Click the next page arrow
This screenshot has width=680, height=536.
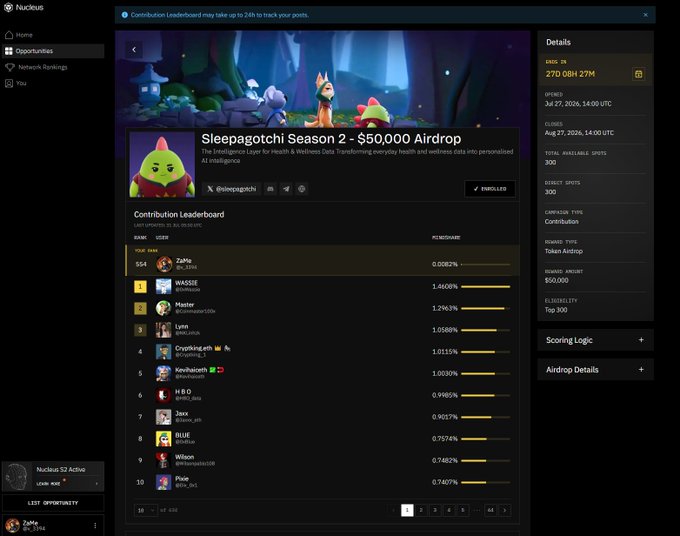point(504,510)
